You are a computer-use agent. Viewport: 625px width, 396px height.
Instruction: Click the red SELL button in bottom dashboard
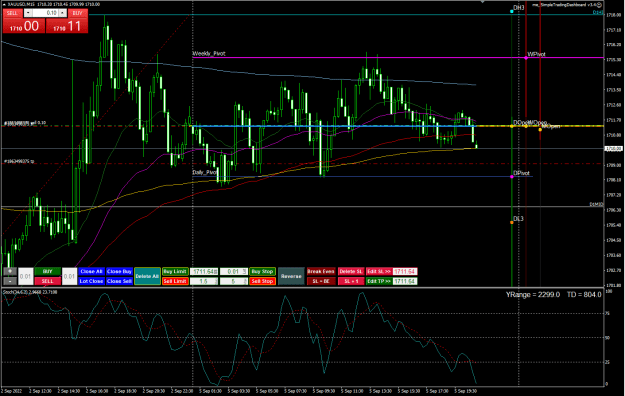(47, 281)
